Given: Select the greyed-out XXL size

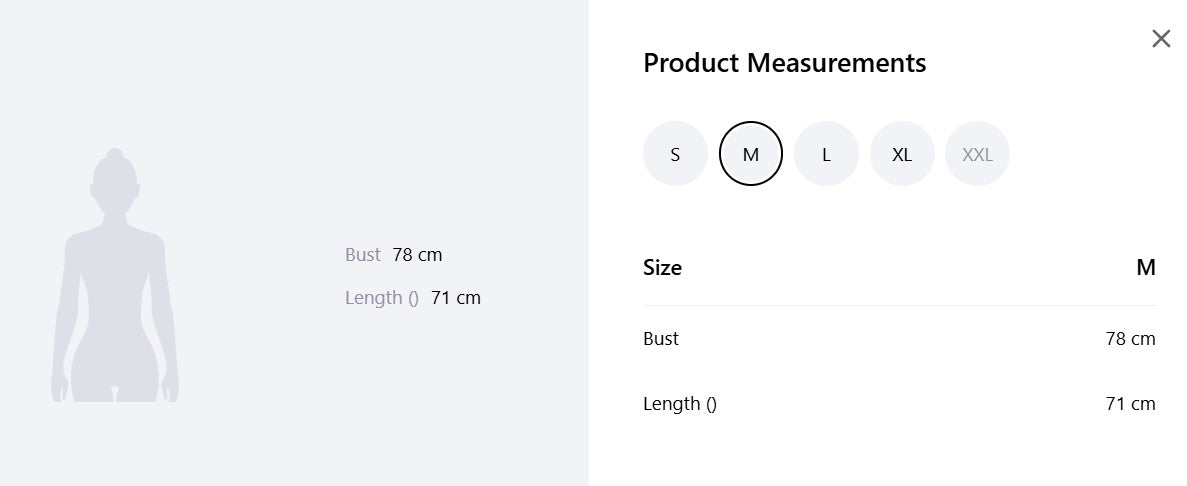Looking at the screenshot, I should coord(977,154).
